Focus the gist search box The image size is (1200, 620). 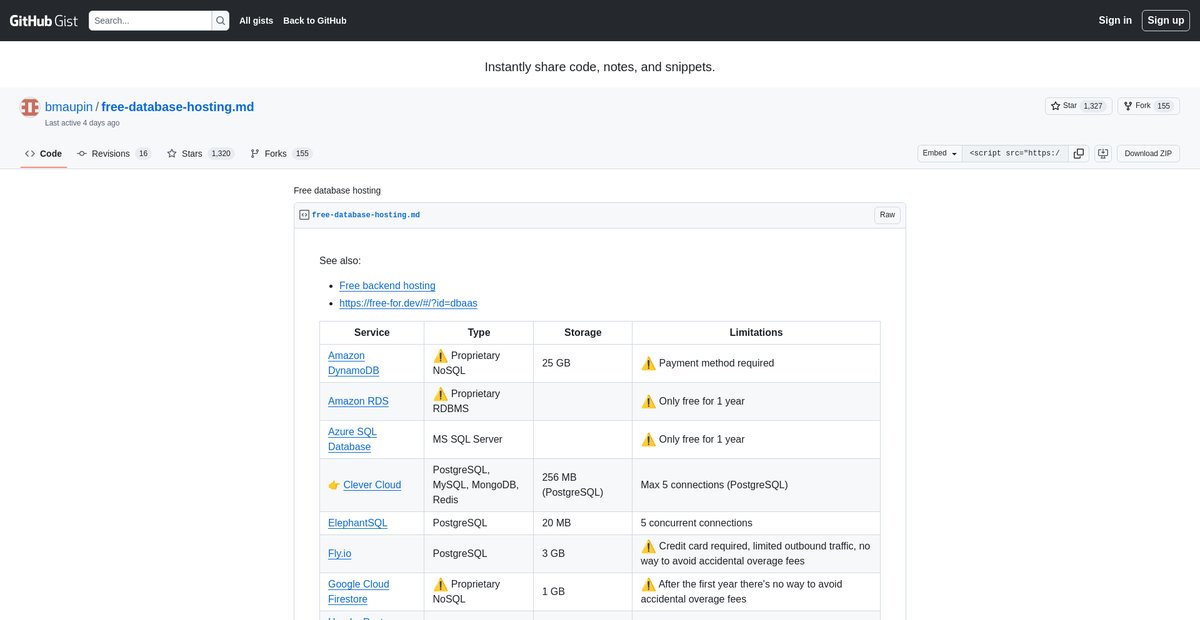coord(150,20)
